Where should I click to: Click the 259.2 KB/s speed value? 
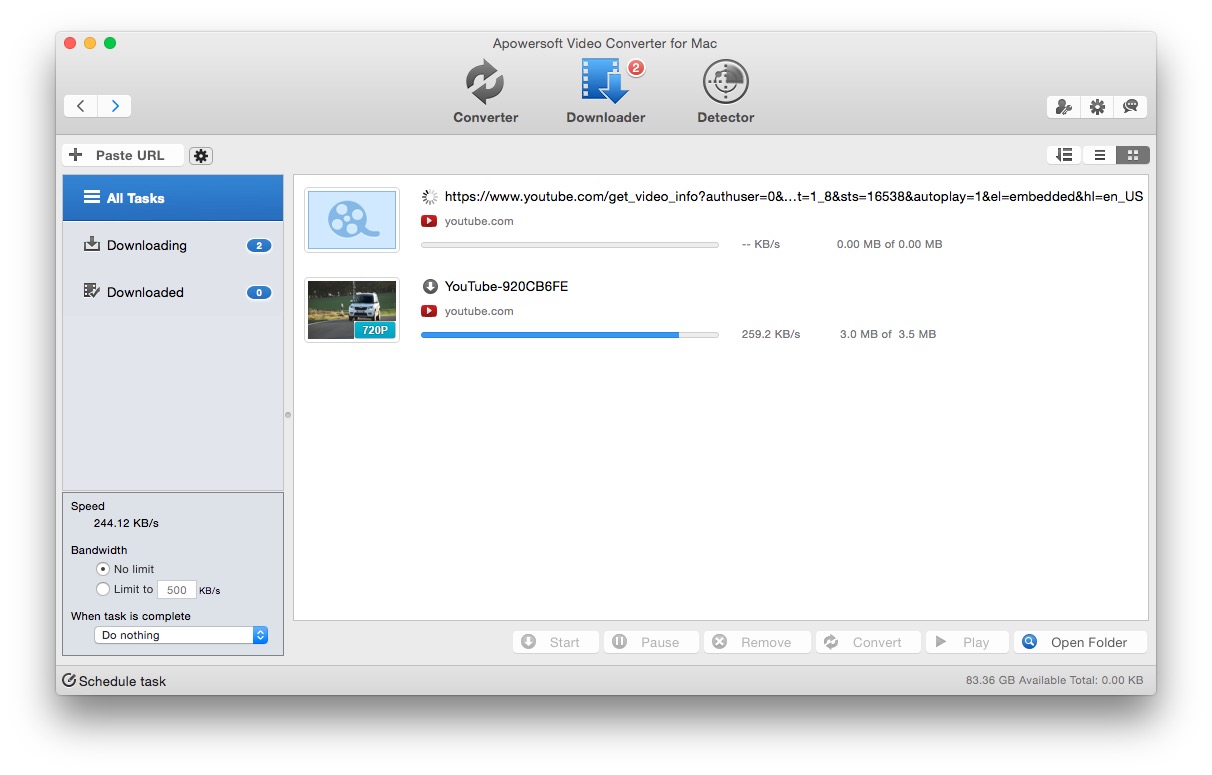[771, 334]
